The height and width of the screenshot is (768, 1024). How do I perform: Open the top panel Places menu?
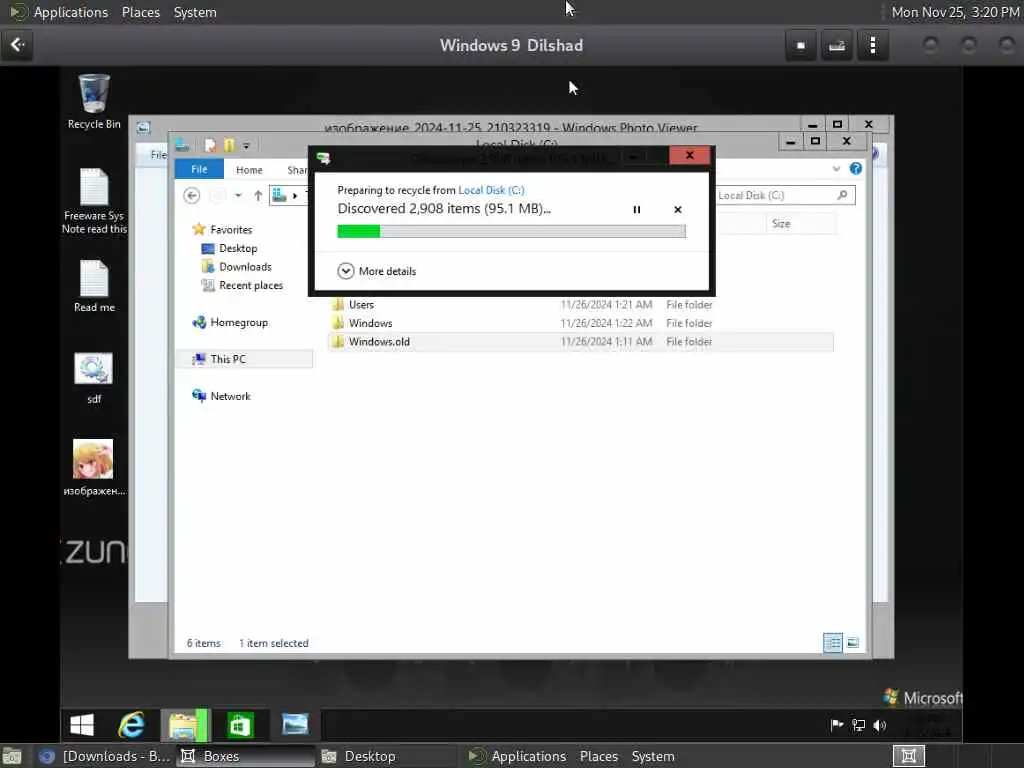pos(140,12)
